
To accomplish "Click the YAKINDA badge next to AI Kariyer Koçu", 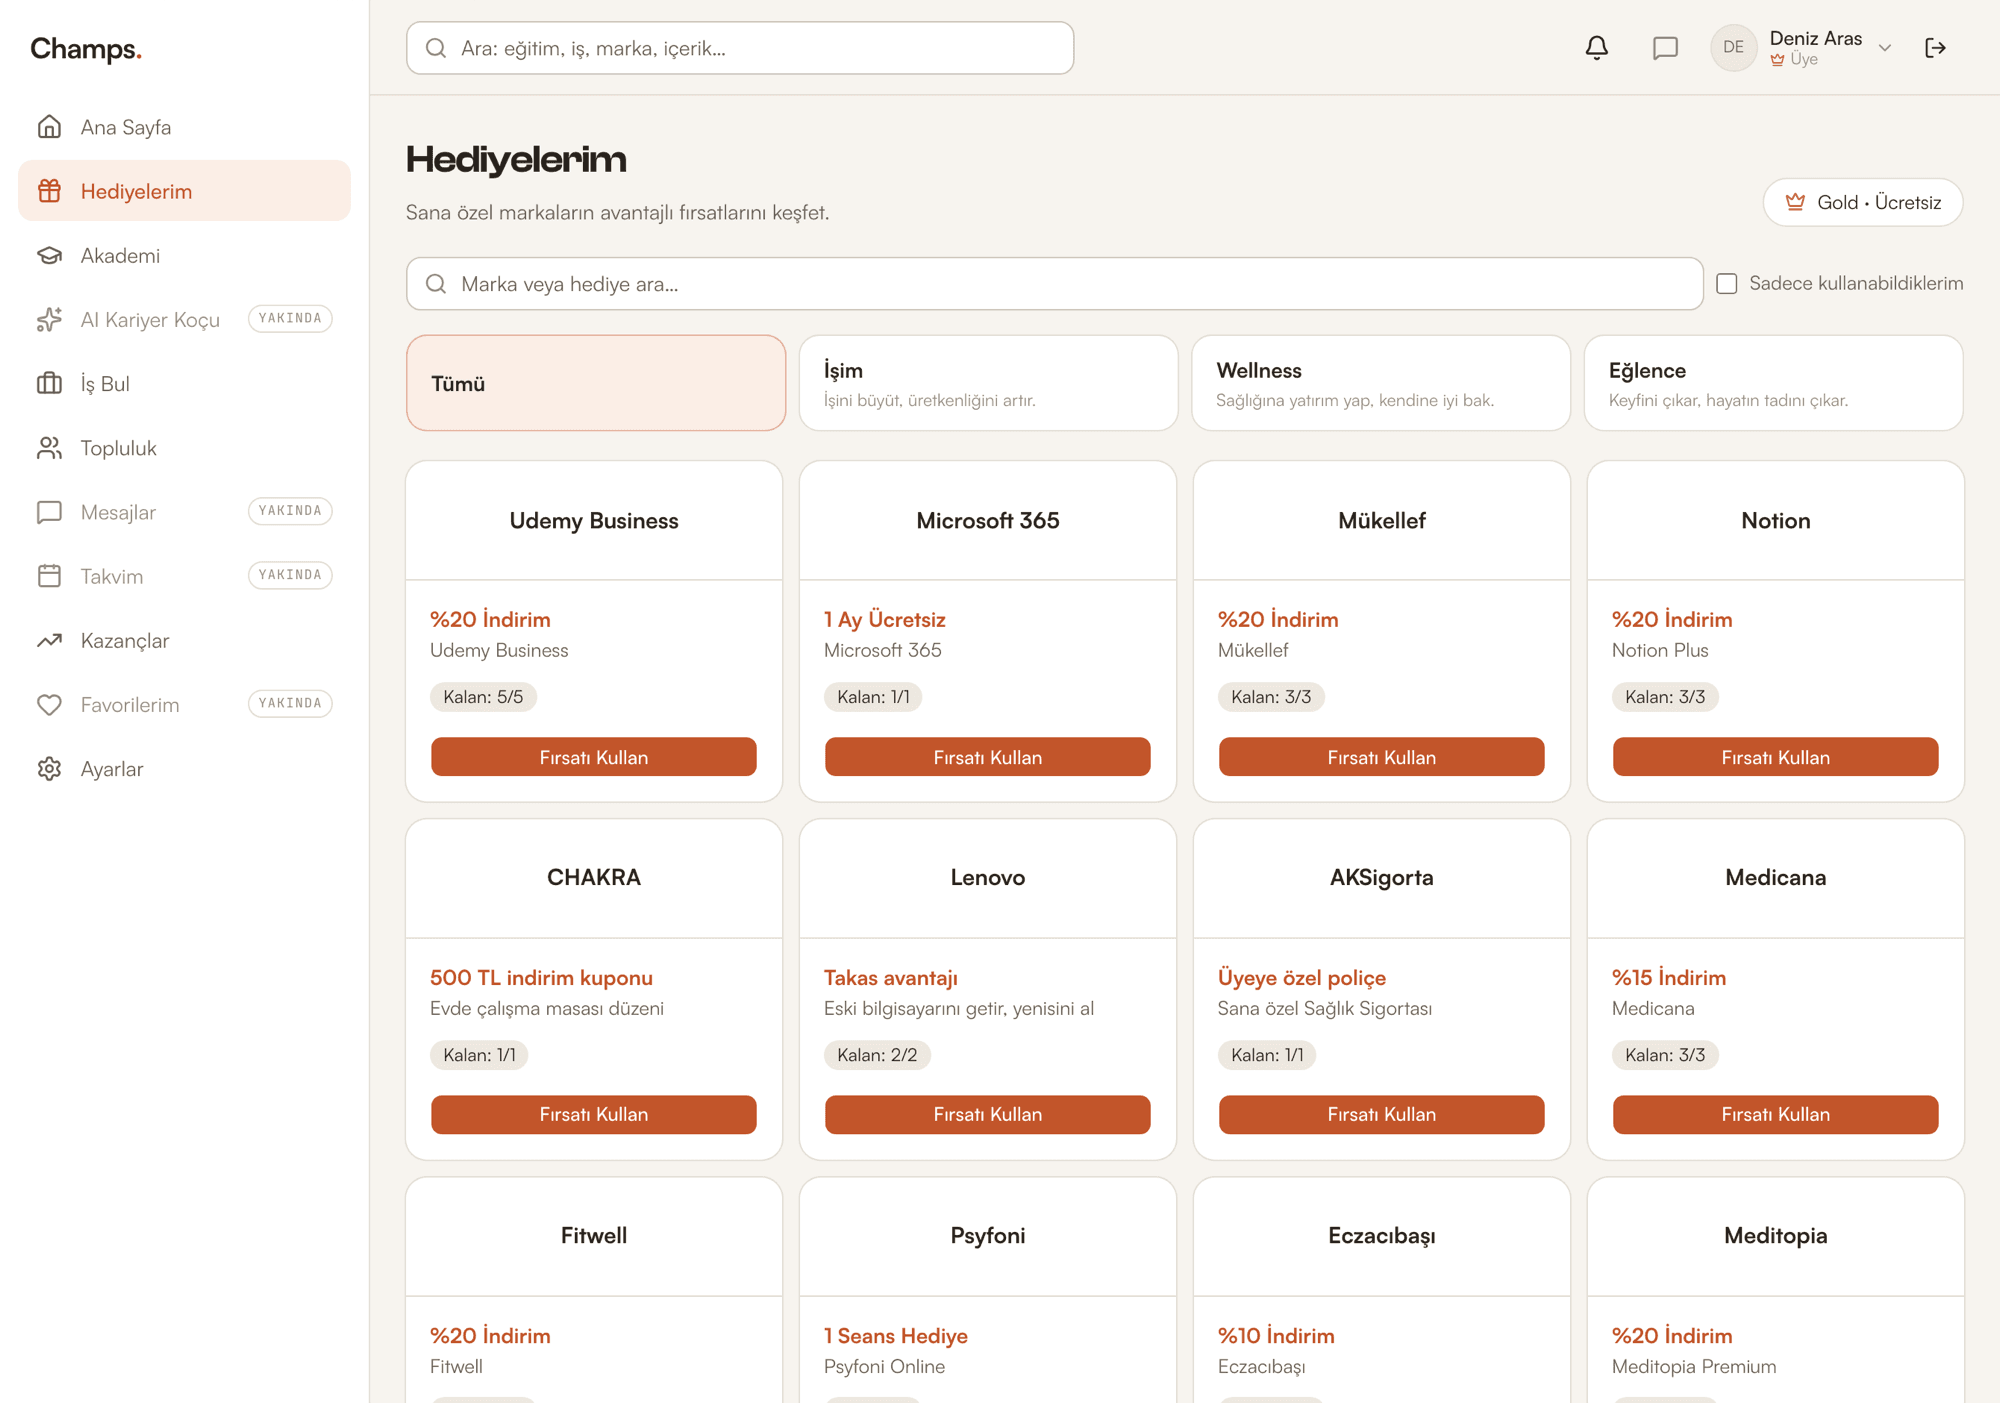I will (x=290, y=318).
